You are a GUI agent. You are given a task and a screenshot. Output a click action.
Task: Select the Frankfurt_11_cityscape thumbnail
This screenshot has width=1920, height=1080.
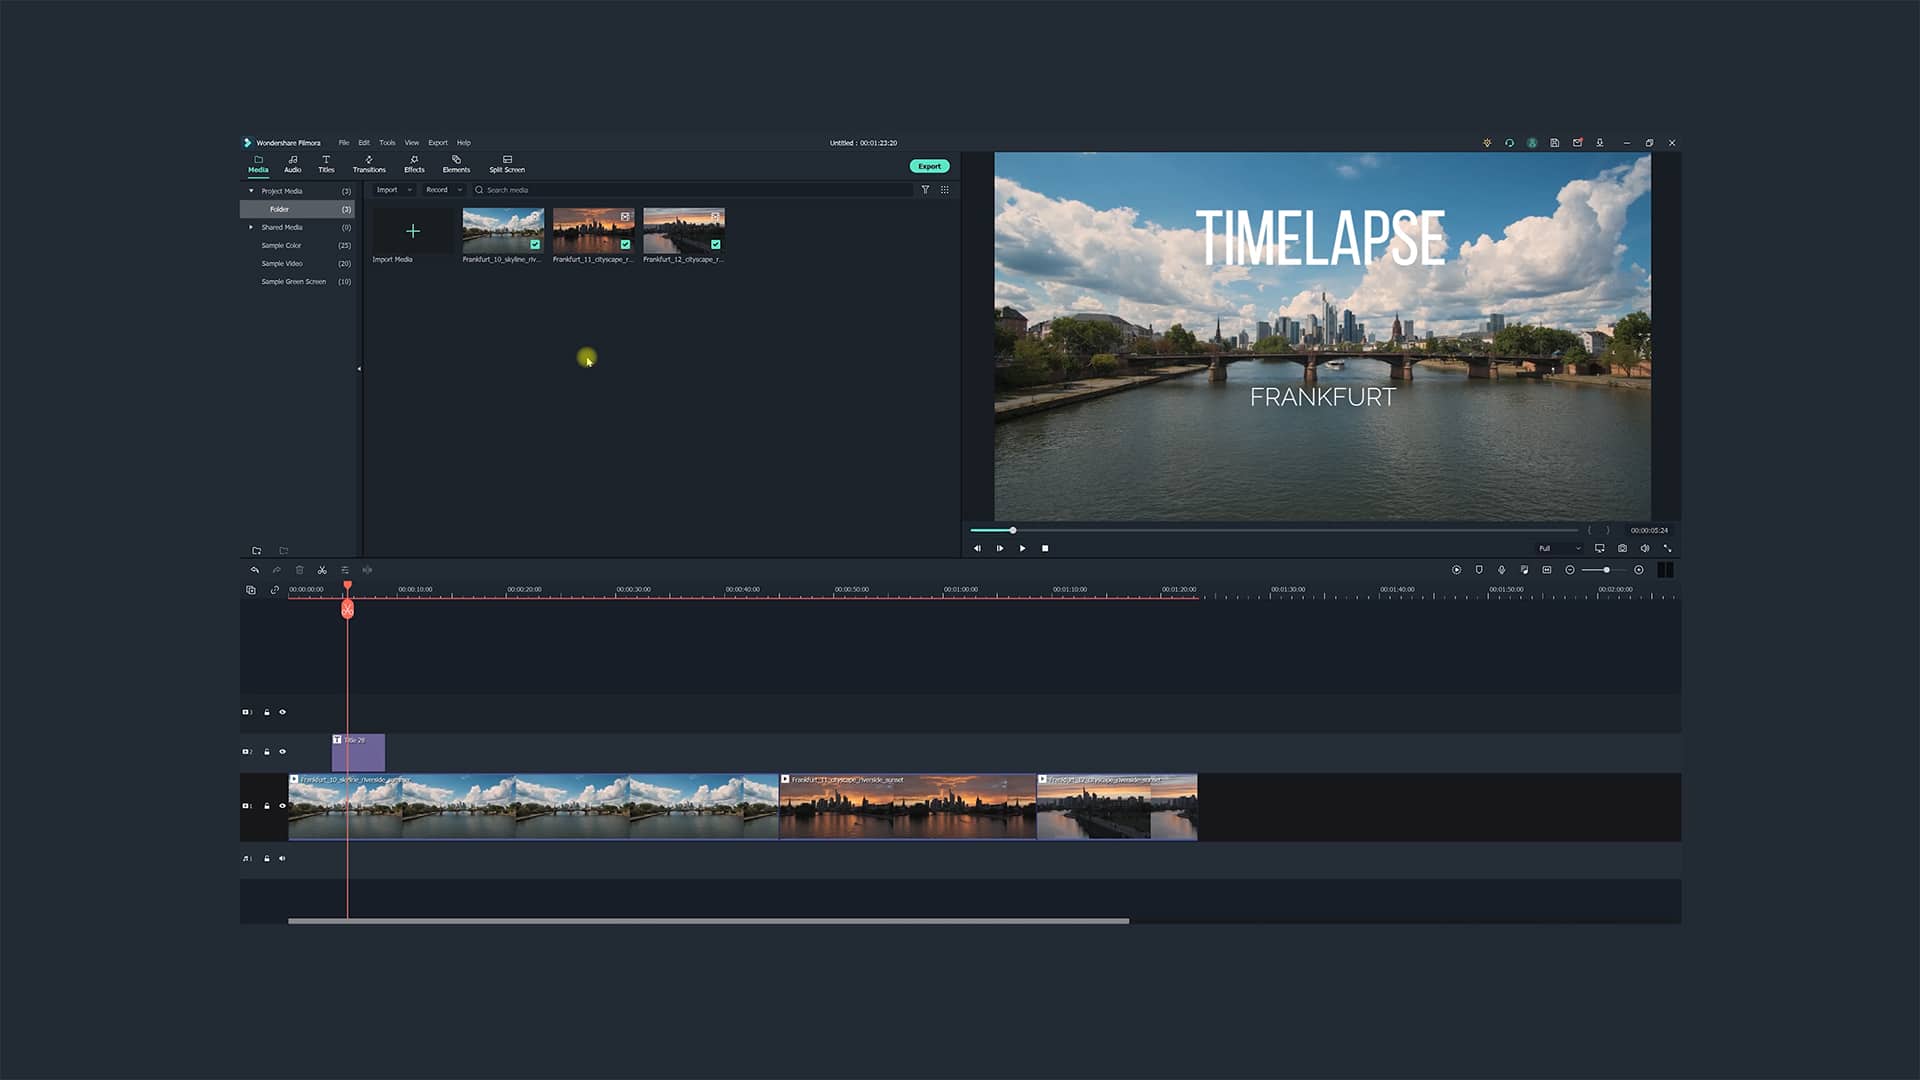[x=592, y=231]
